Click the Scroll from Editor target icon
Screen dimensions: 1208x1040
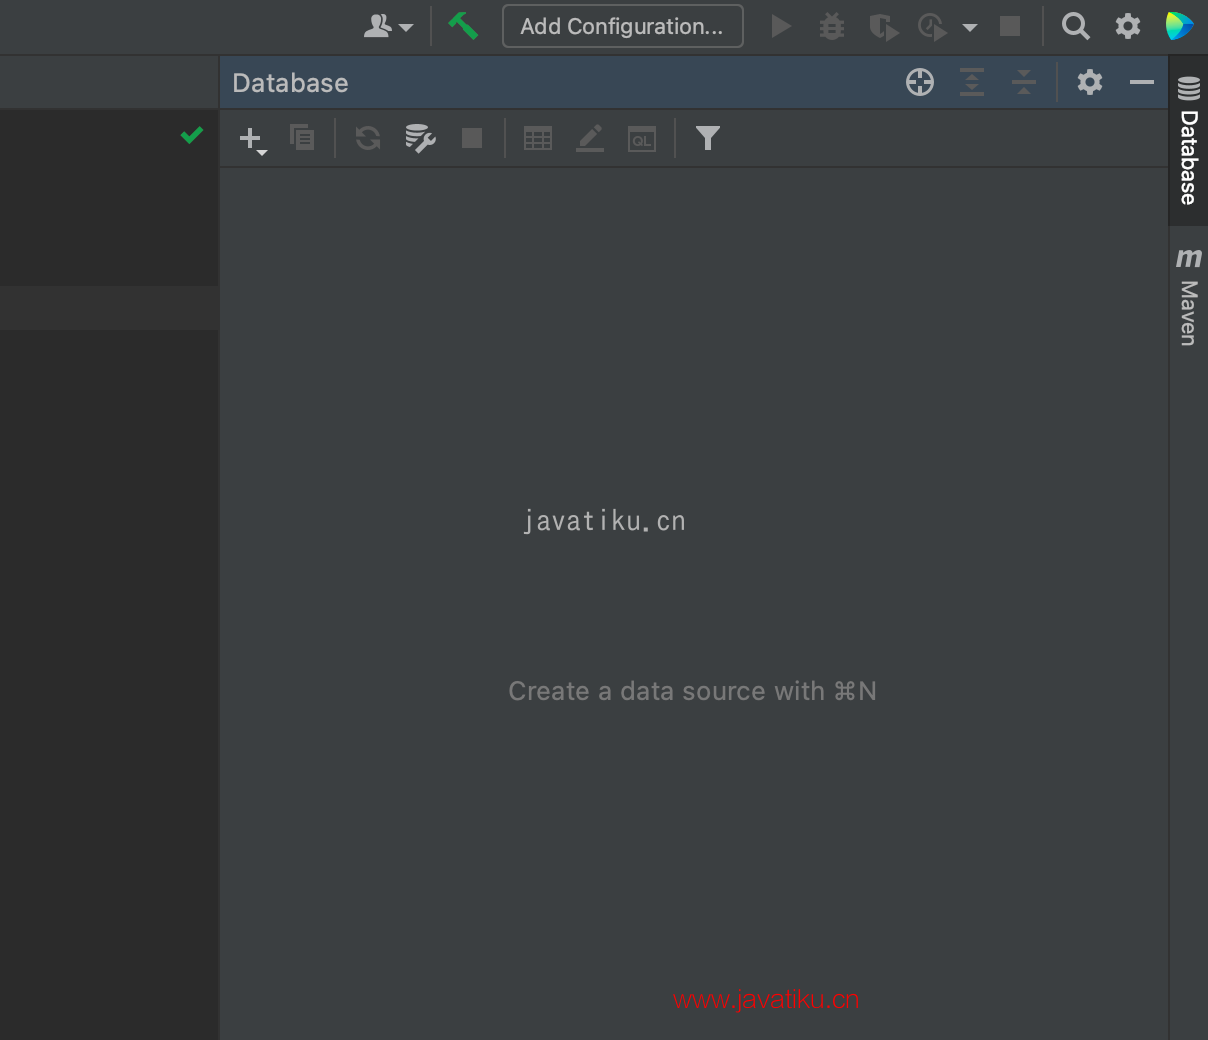920,82
